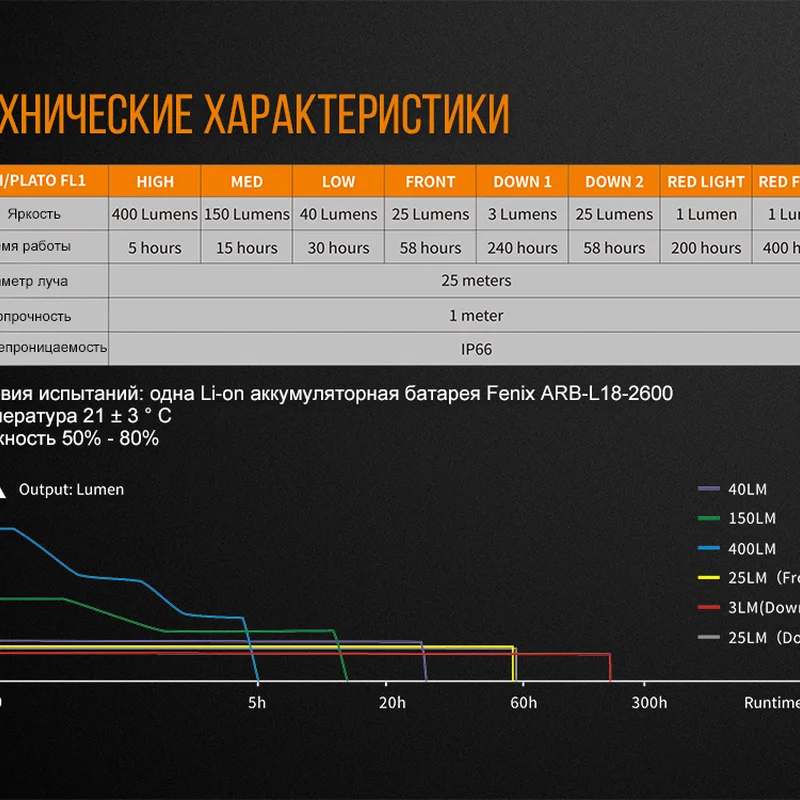Viewport: 800px width, 800px height.
Task: Click the 5h mark on runtime axis
Action: tap(257, 703)
